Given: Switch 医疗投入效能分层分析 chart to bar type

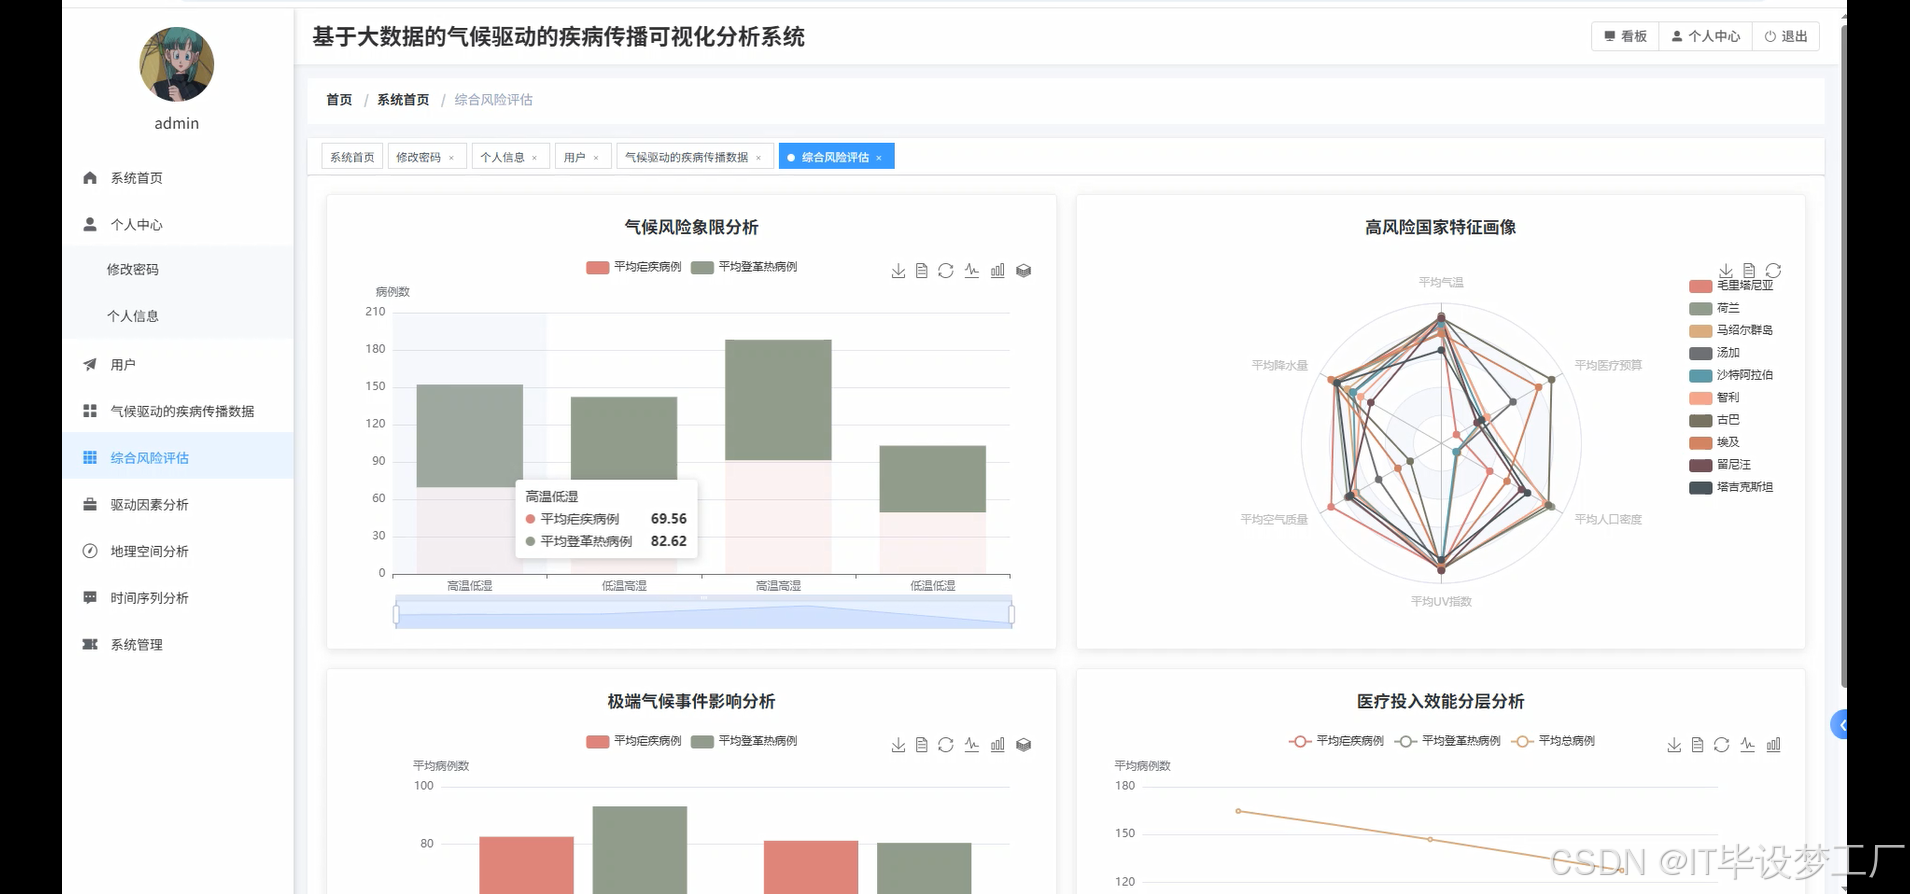Looking at the screenshot, I should click(x=1773, y=745).
